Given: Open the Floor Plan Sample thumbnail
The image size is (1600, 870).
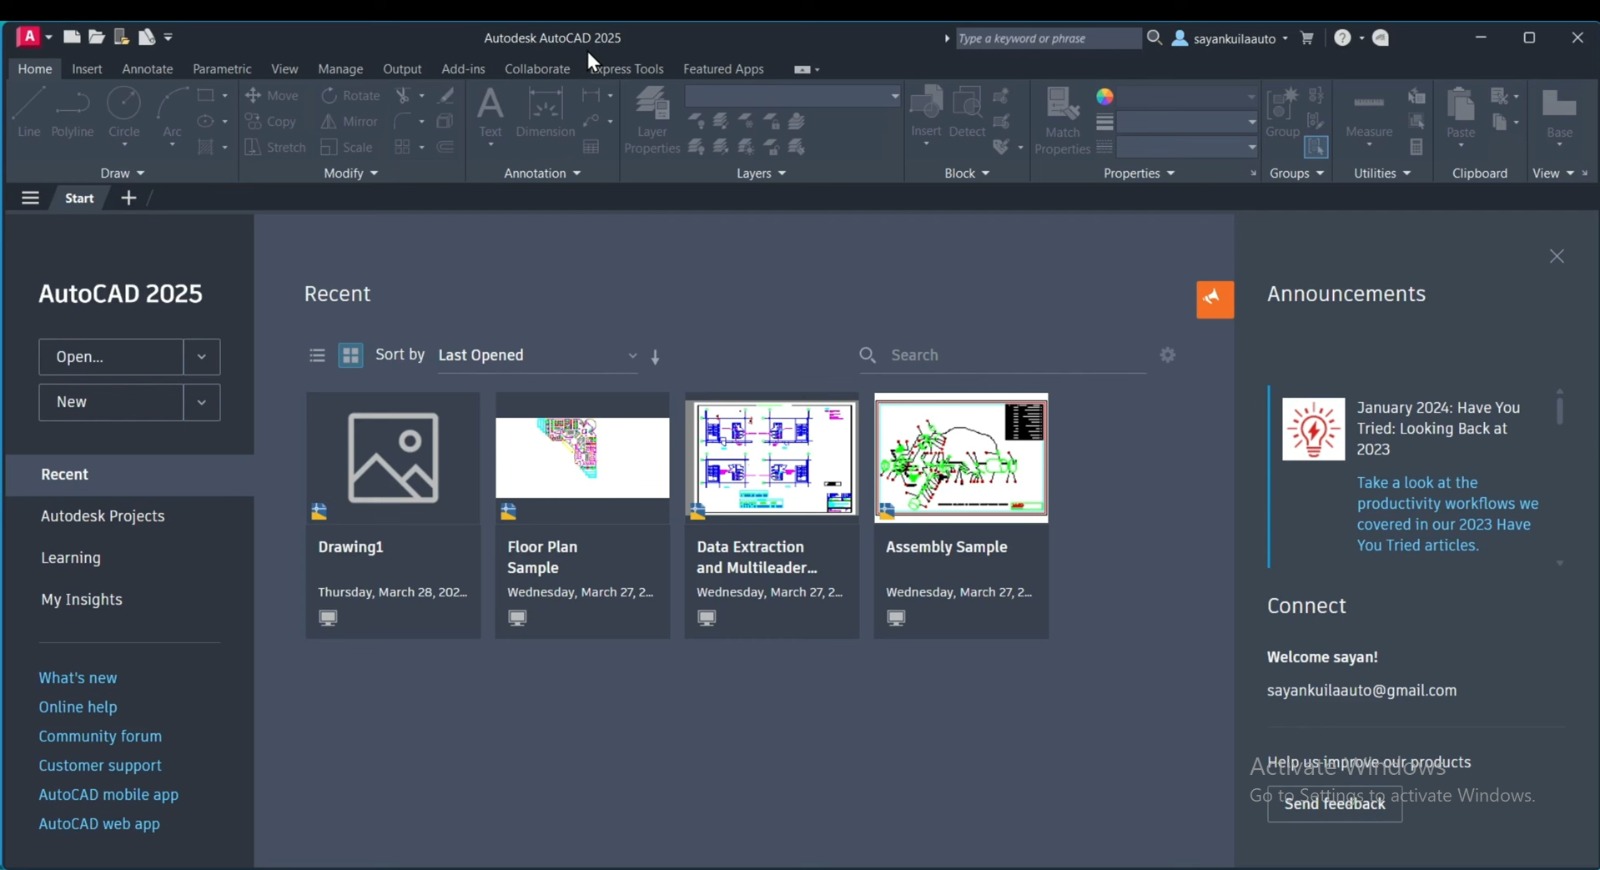Looking at the screenshot, I should [x=582, y=458].
